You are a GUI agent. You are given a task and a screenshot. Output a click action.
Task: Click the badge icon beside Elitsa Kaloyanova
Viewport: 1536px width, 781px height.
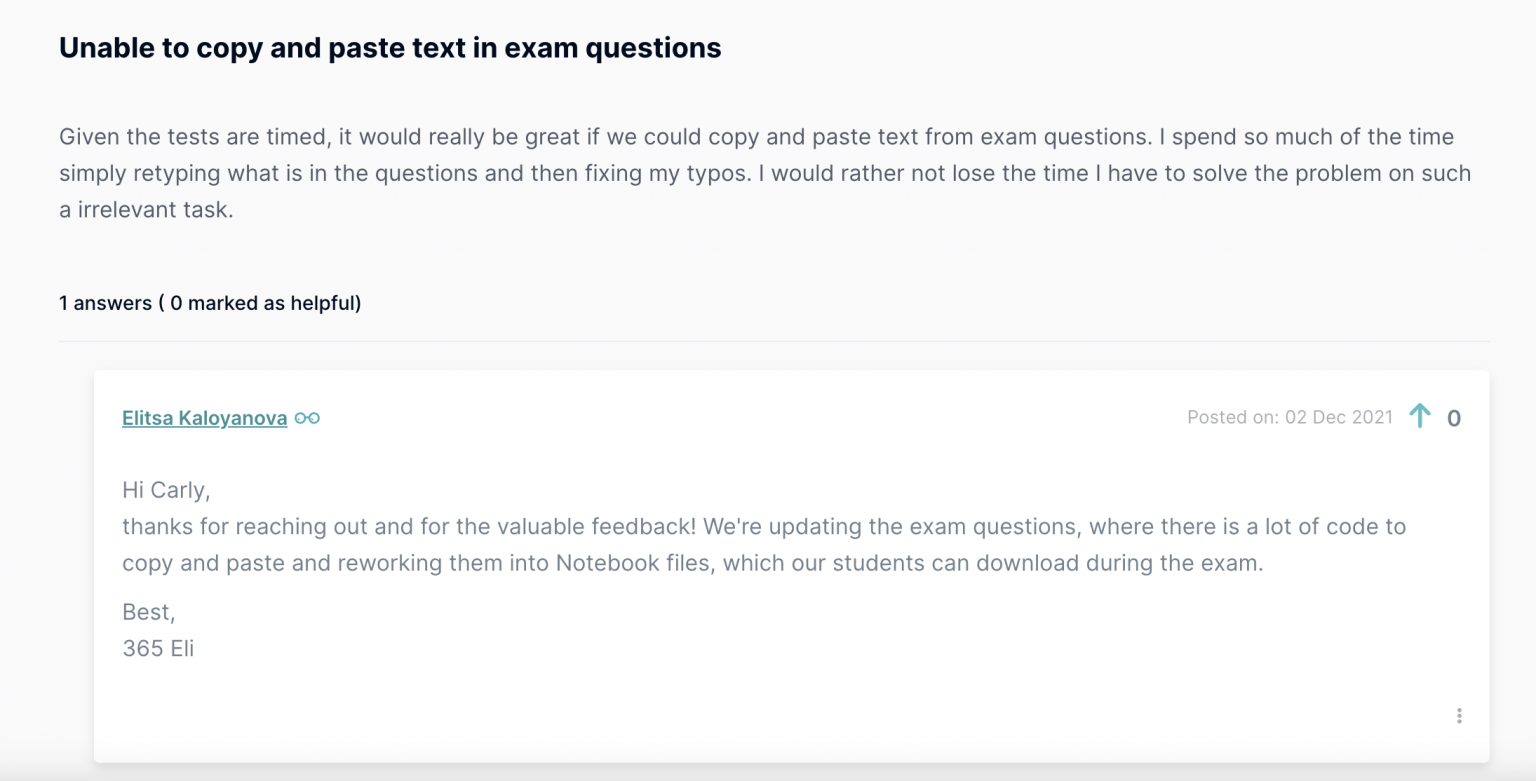(307, 418)
